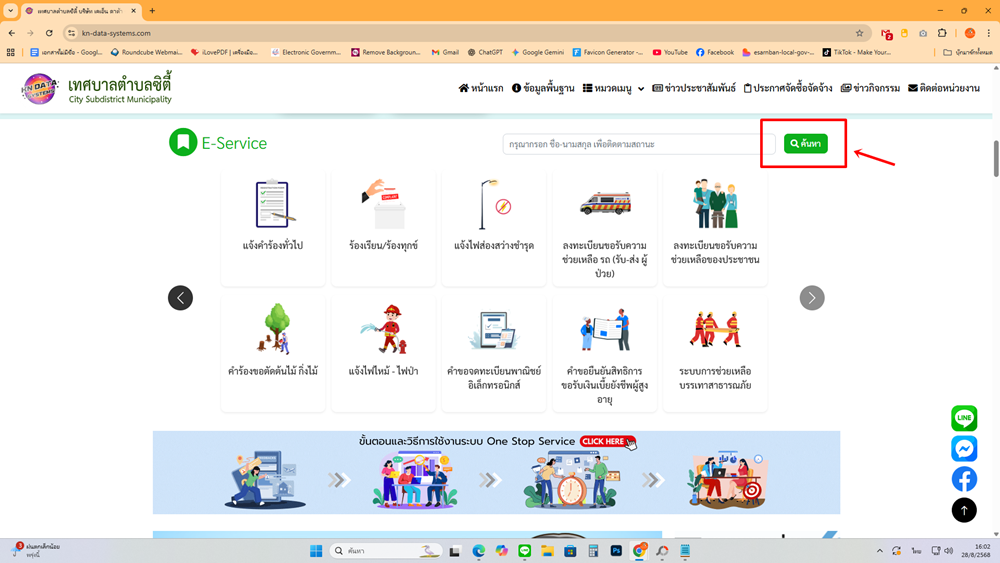Go back with carousel left arrow
Screen dimensions: 1000x563
pyautogui.click(x=180, y=298)
